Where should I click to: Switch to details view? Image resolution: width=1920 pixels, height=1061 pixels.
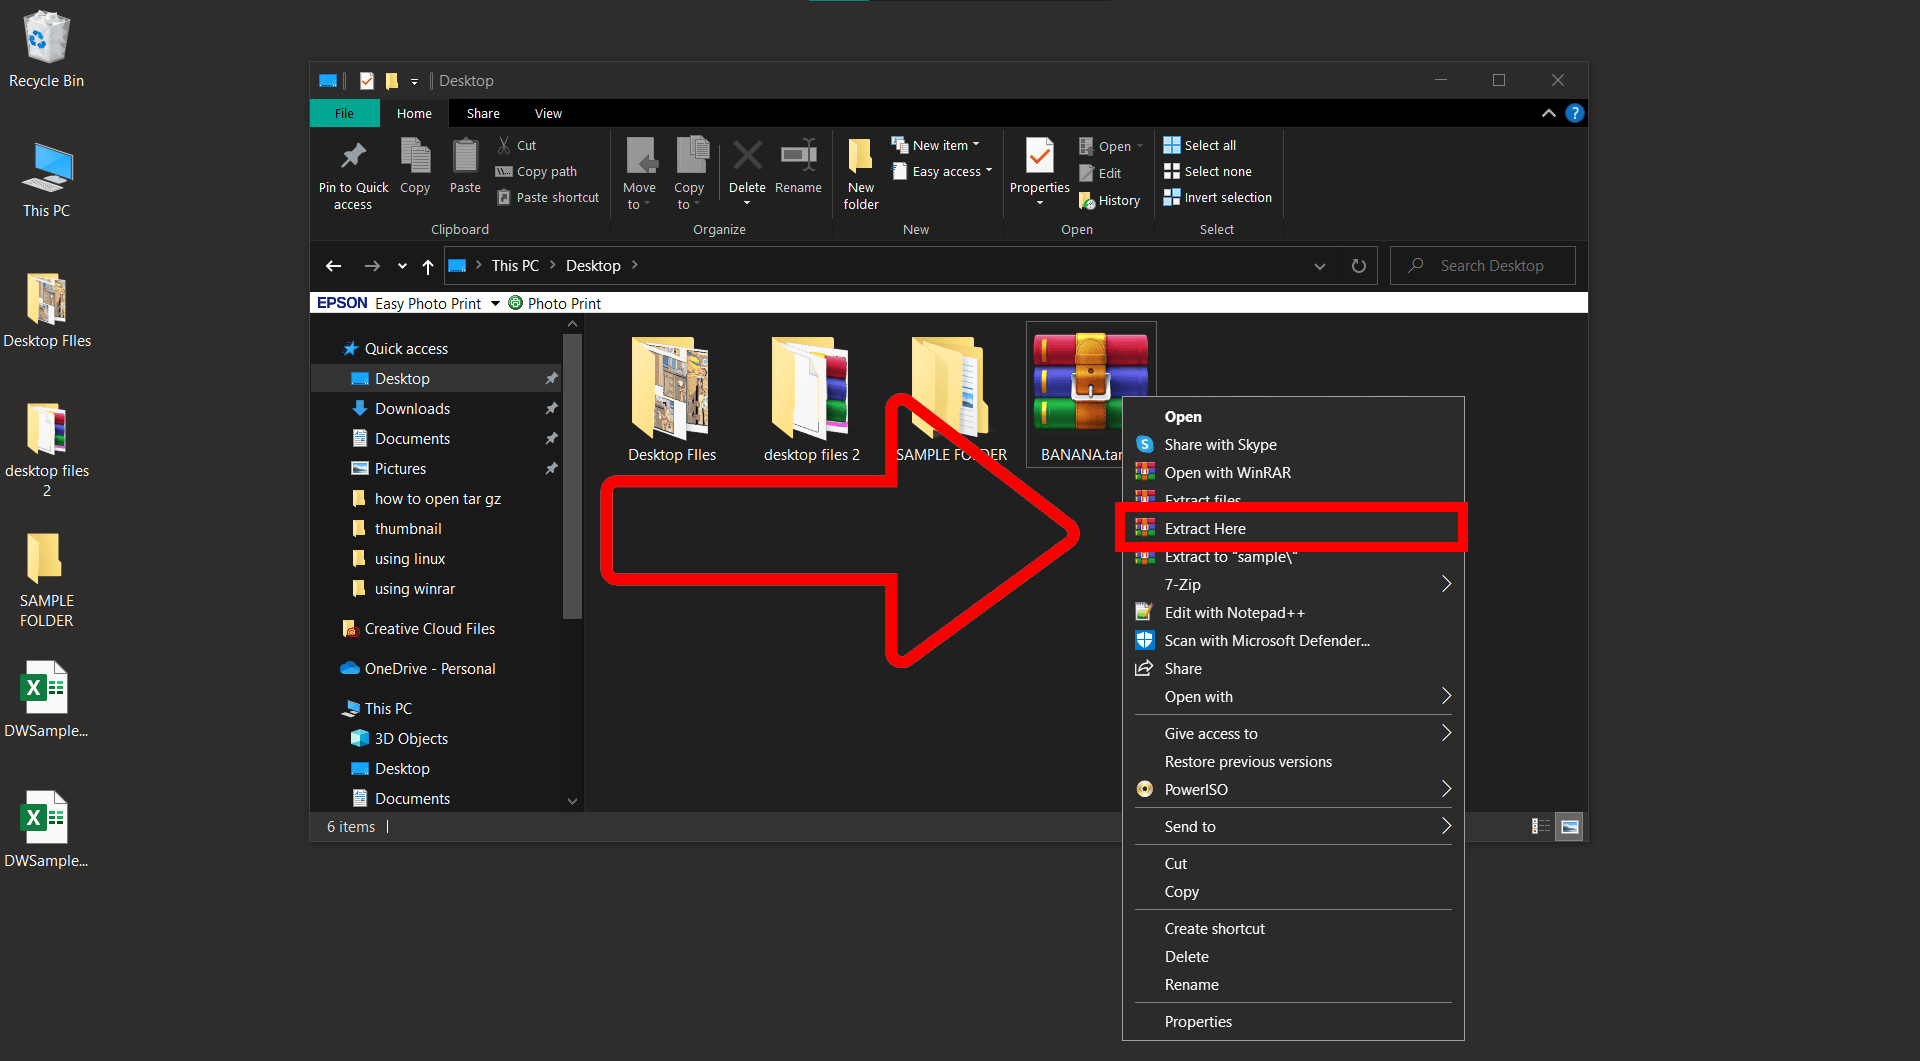click(x=1540, y=826)
